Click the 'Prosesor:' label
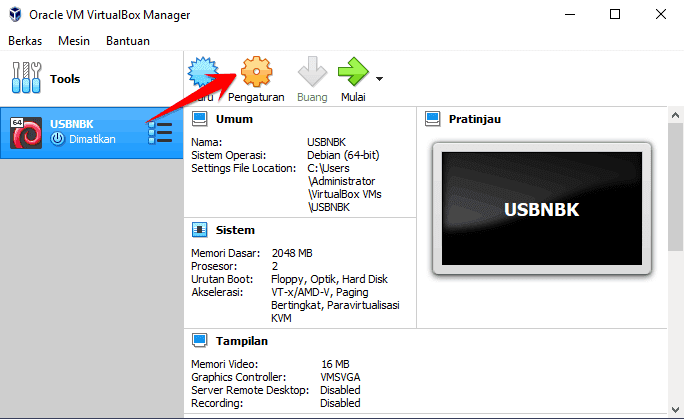The image size is (684, 419). pos(214,266)
